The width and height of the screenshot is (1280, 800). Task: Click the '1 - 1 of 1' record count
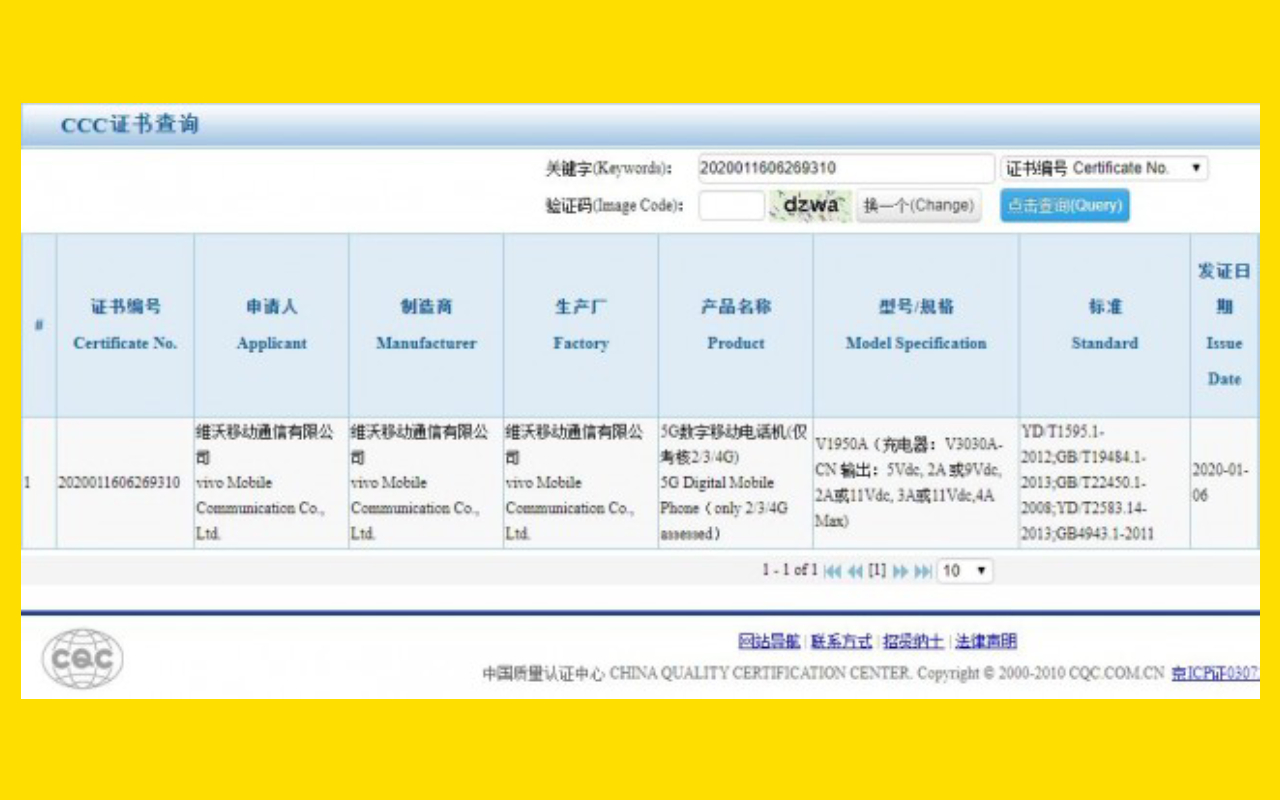coord(790,570)
